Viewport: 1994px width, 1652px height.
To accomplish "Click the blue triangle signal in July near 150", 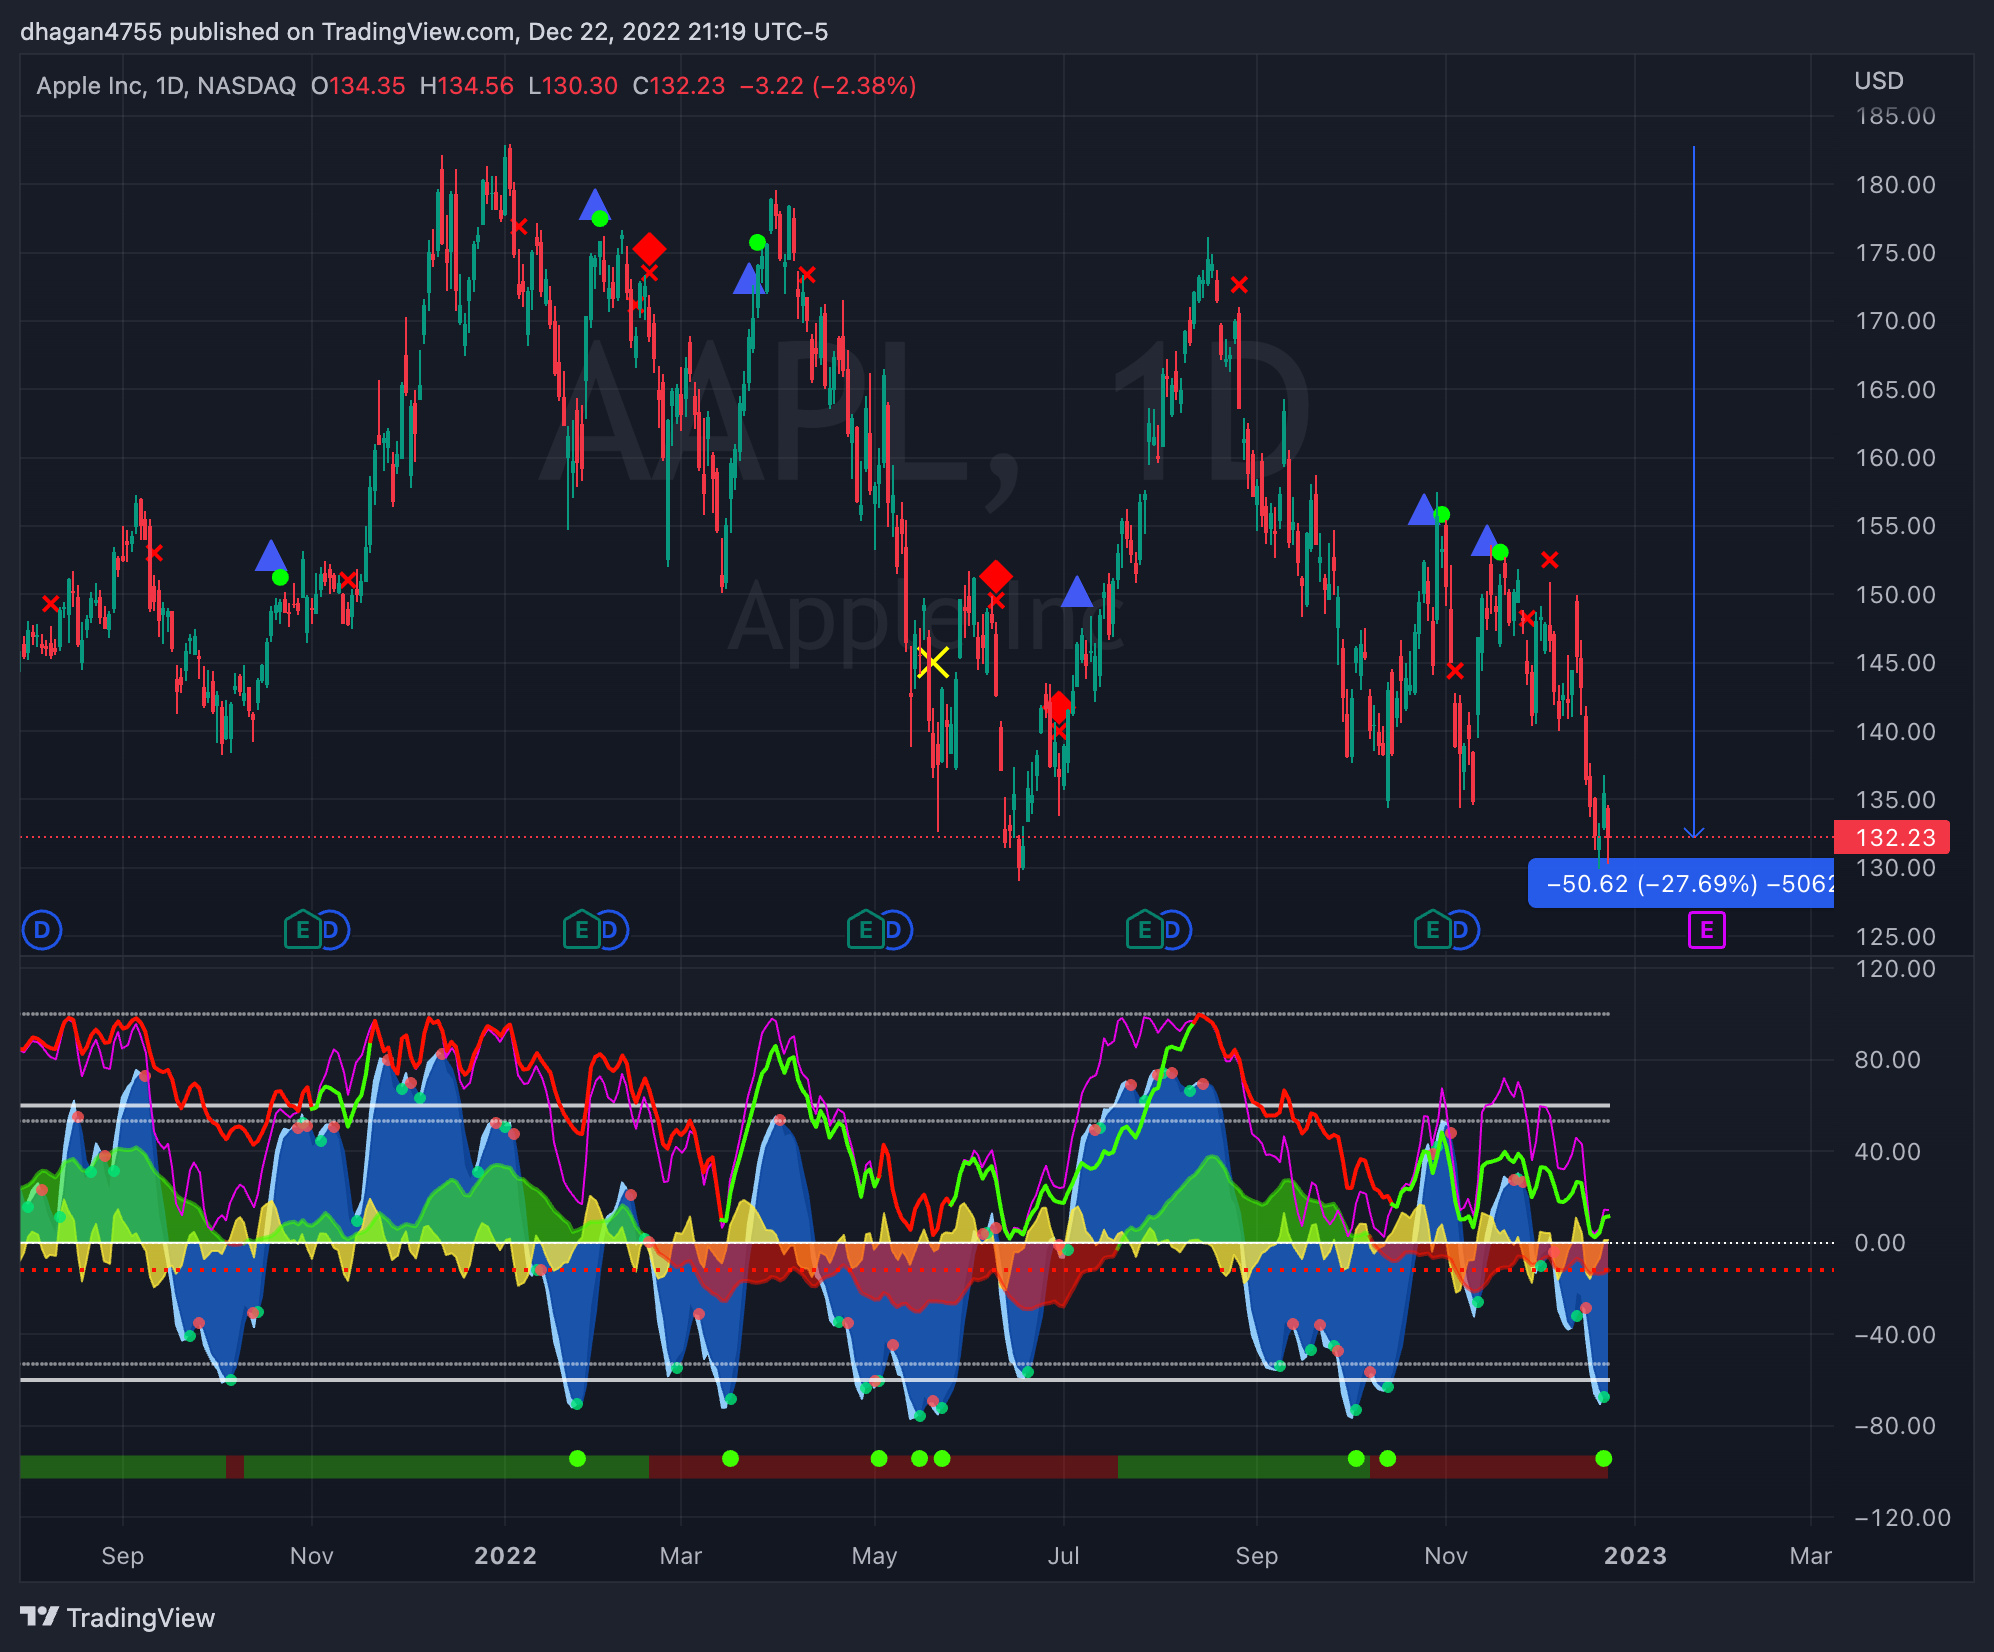I will (x=1076, y=591).
